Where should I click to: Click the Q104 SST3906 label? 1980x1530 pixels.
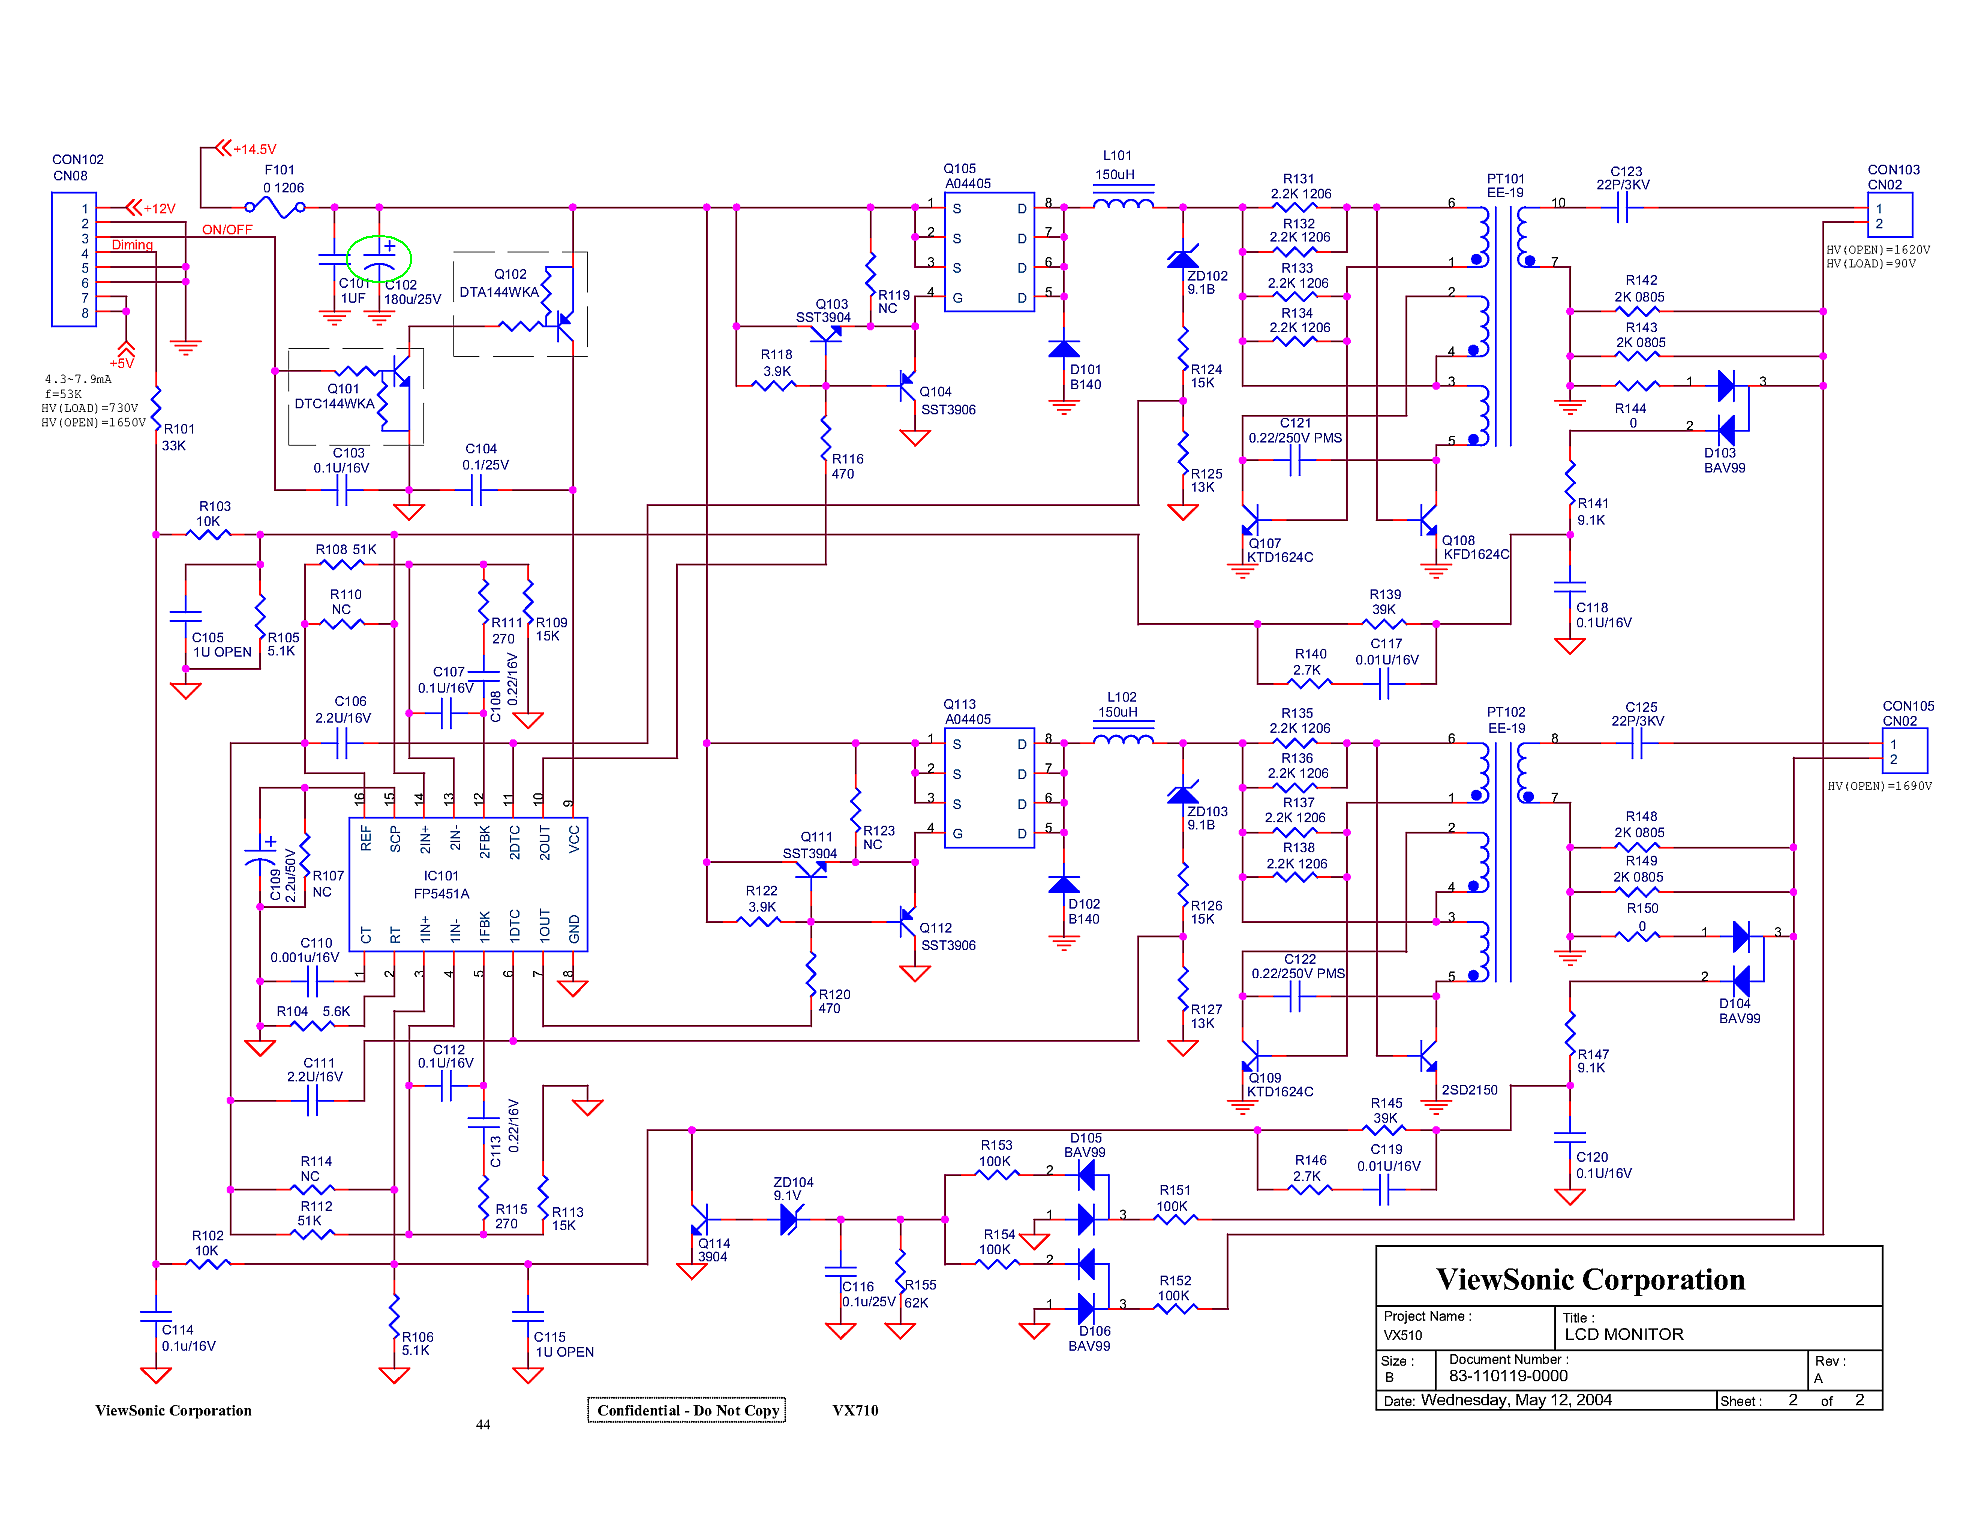click(x=947, y=401)
